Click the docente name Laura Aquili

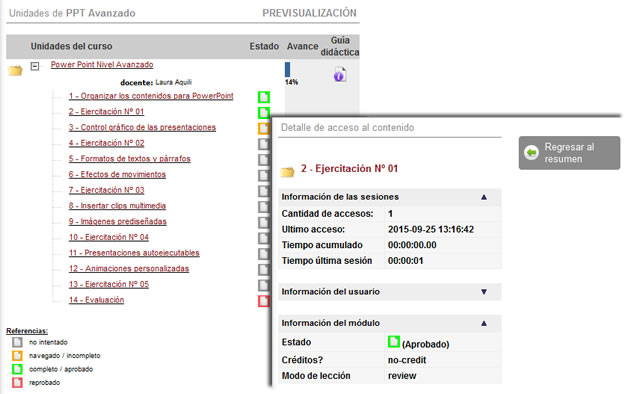click(173, 83)
